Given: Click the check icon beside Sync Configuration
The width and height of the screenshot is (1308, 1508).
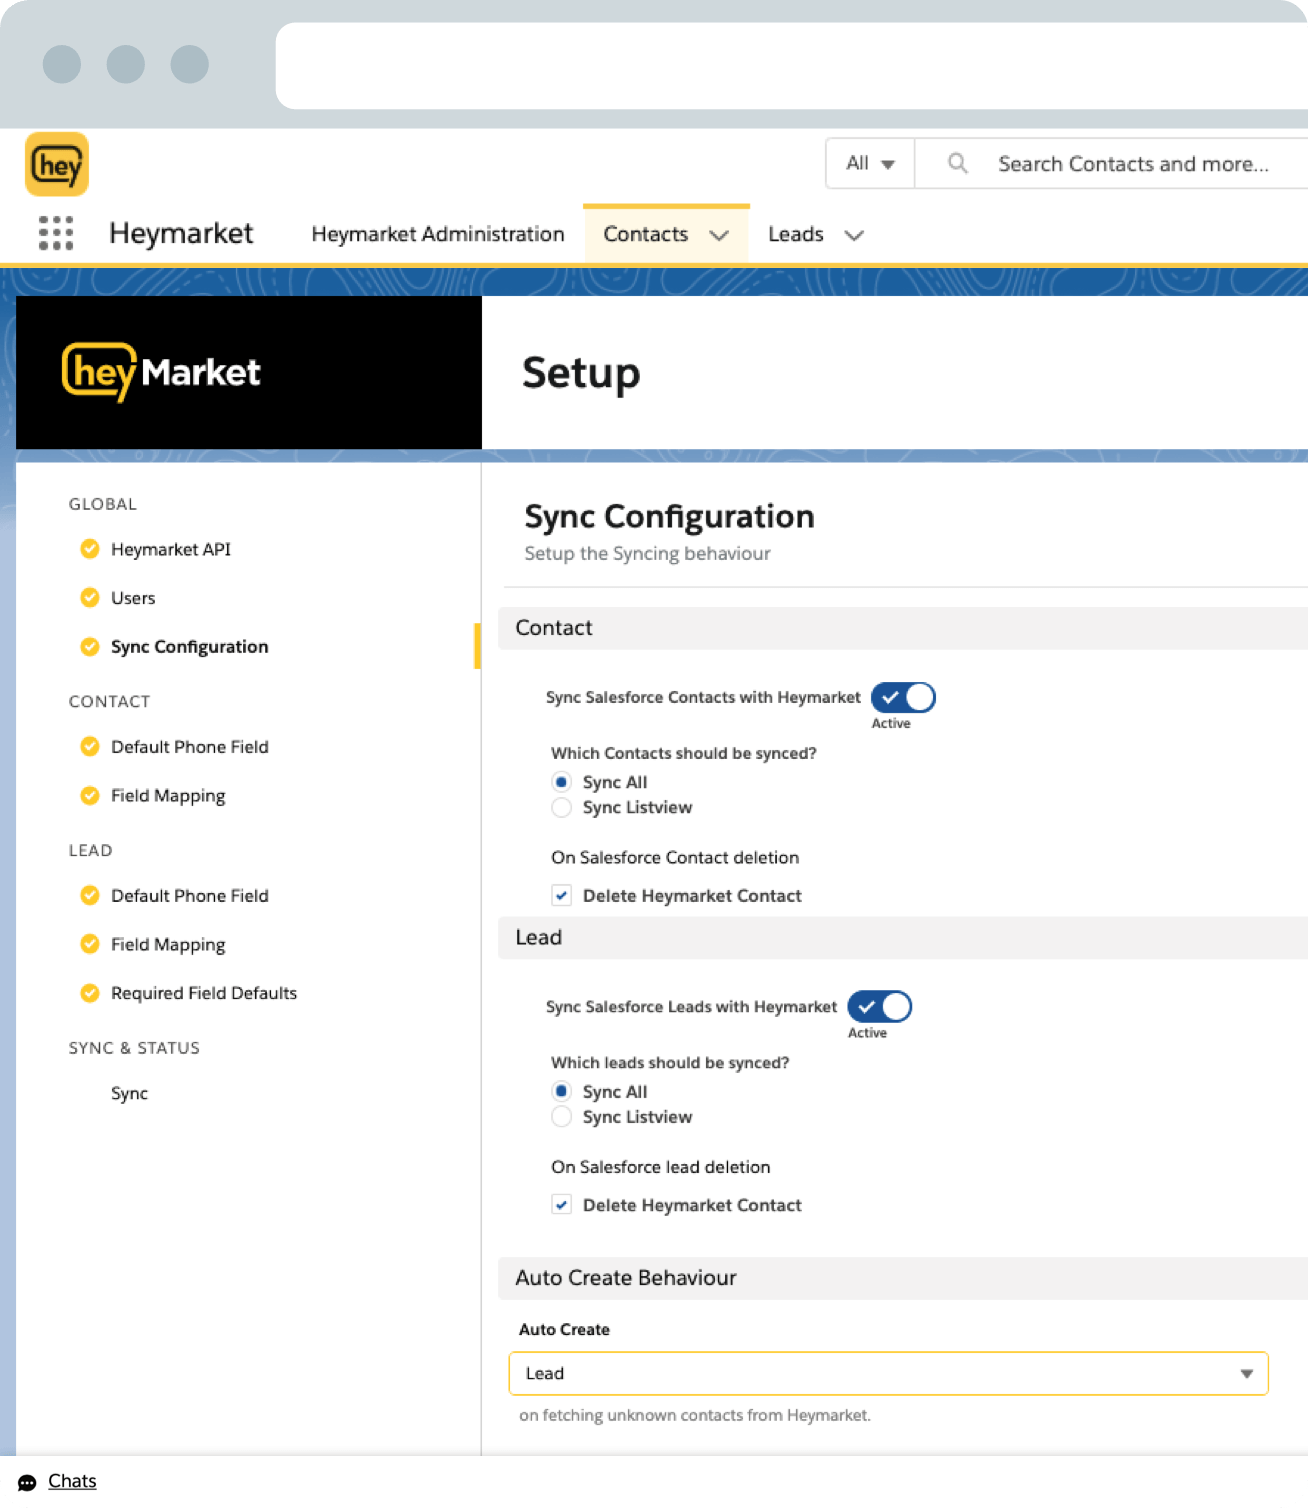Looking at the screenshot, I should click(90, 647).
